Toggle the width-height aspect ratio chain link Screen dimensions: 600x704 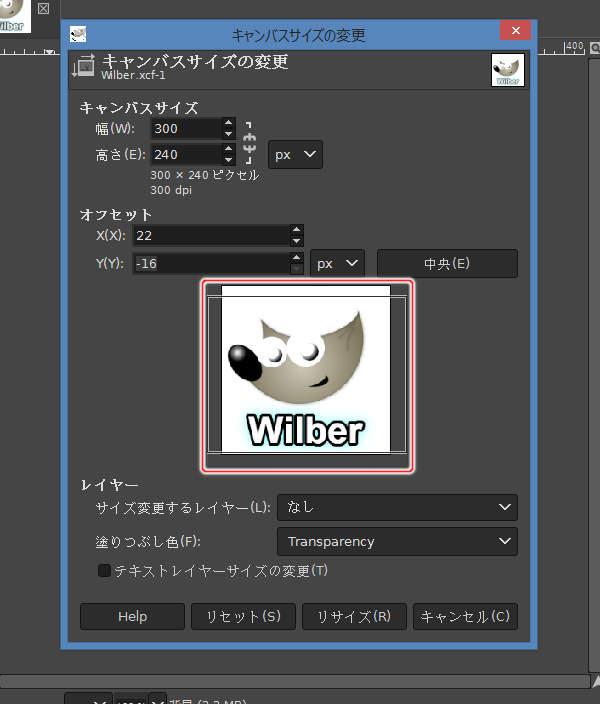point(249,142)
